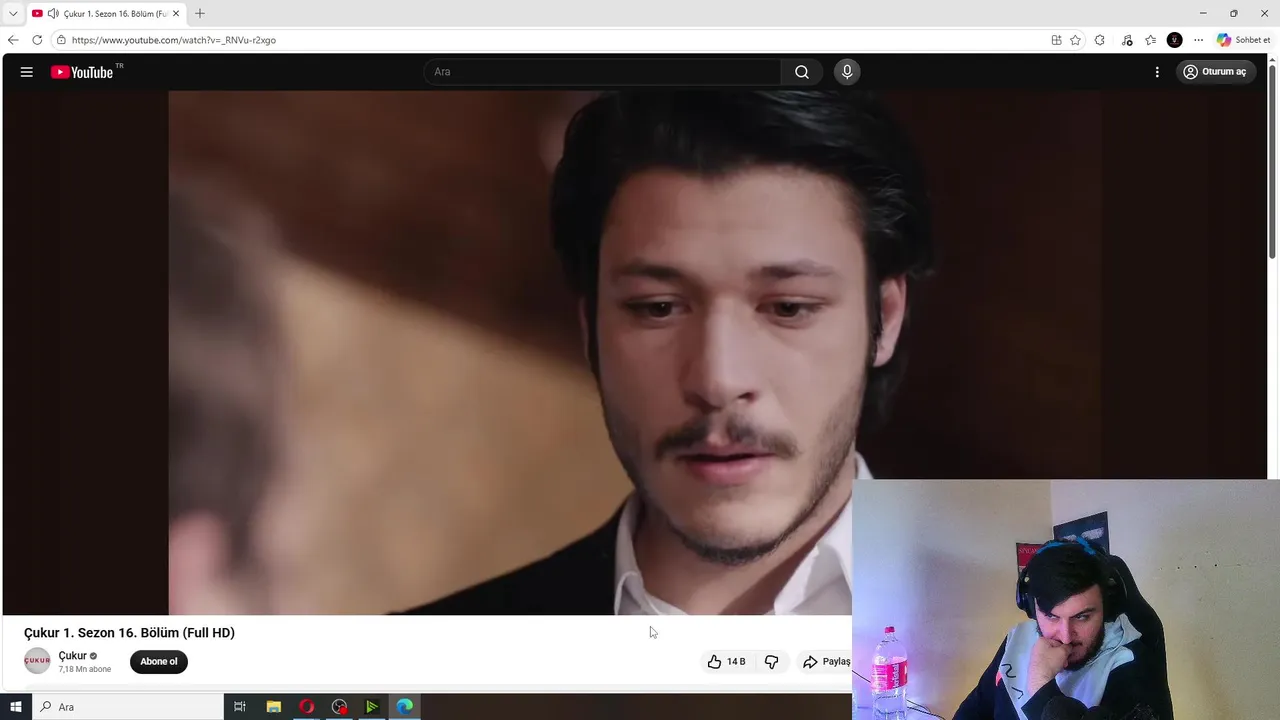Focus the YouTube Ara search field
This screenshot has height=720, width=1280.
click(x=603, y=72)
